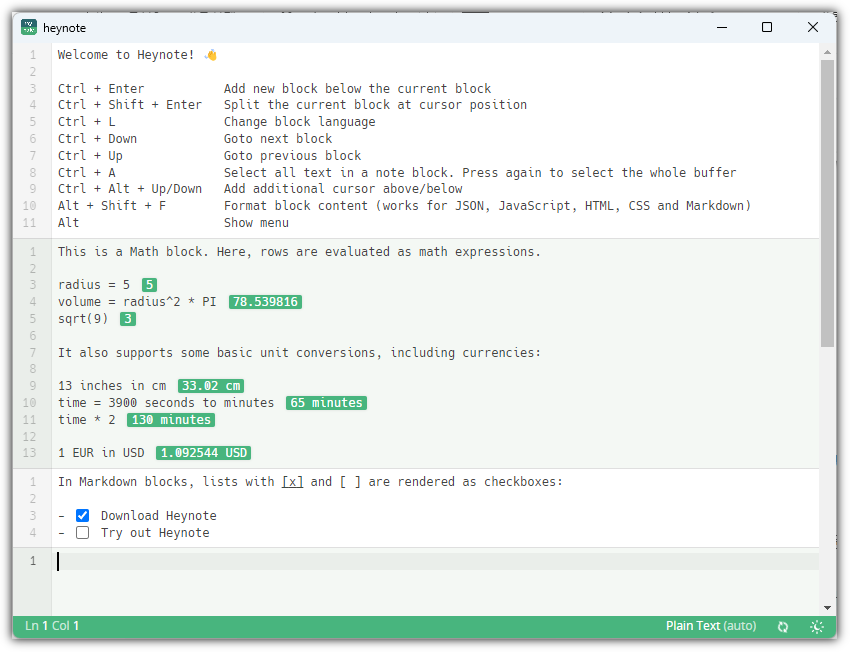Click the 1.092544 USD result badge
The height and width of the screenshot is (652, 850).
[203, 453]
